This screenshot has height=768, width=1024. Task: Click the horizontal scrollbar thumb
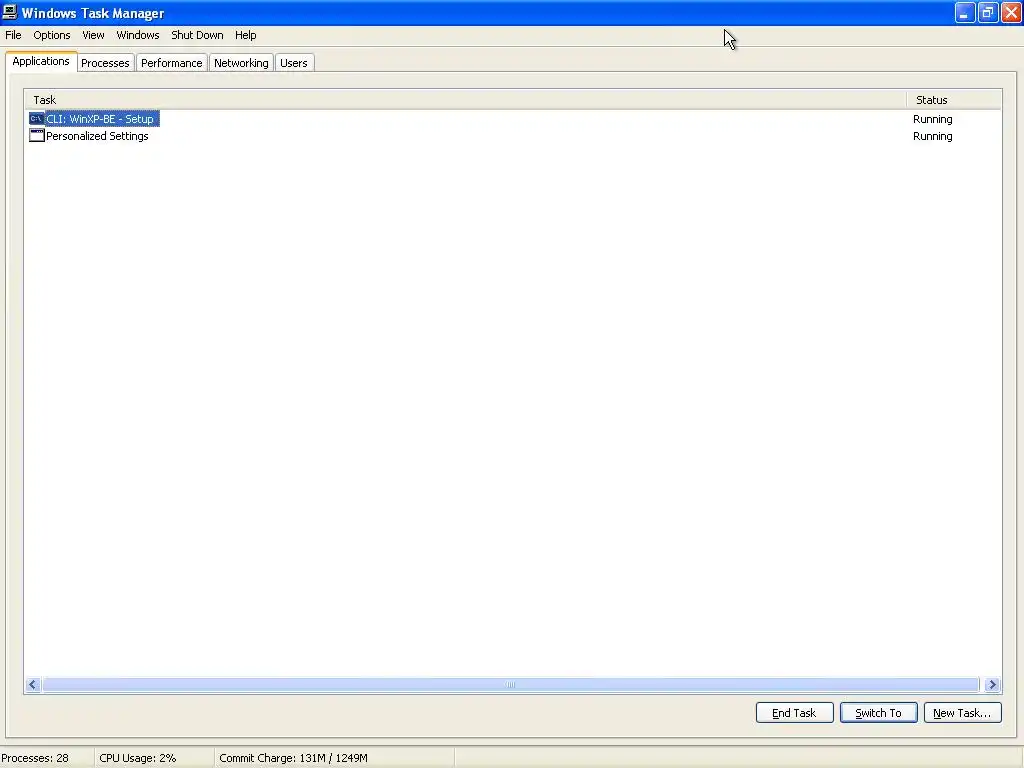[x=511, y=684]
